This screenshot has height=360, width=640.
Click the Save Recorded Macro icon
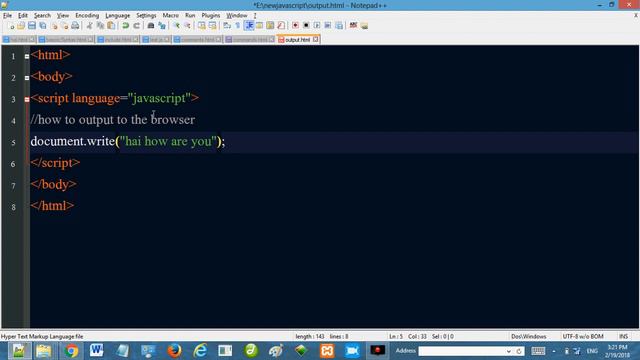[x=339, y=26]
